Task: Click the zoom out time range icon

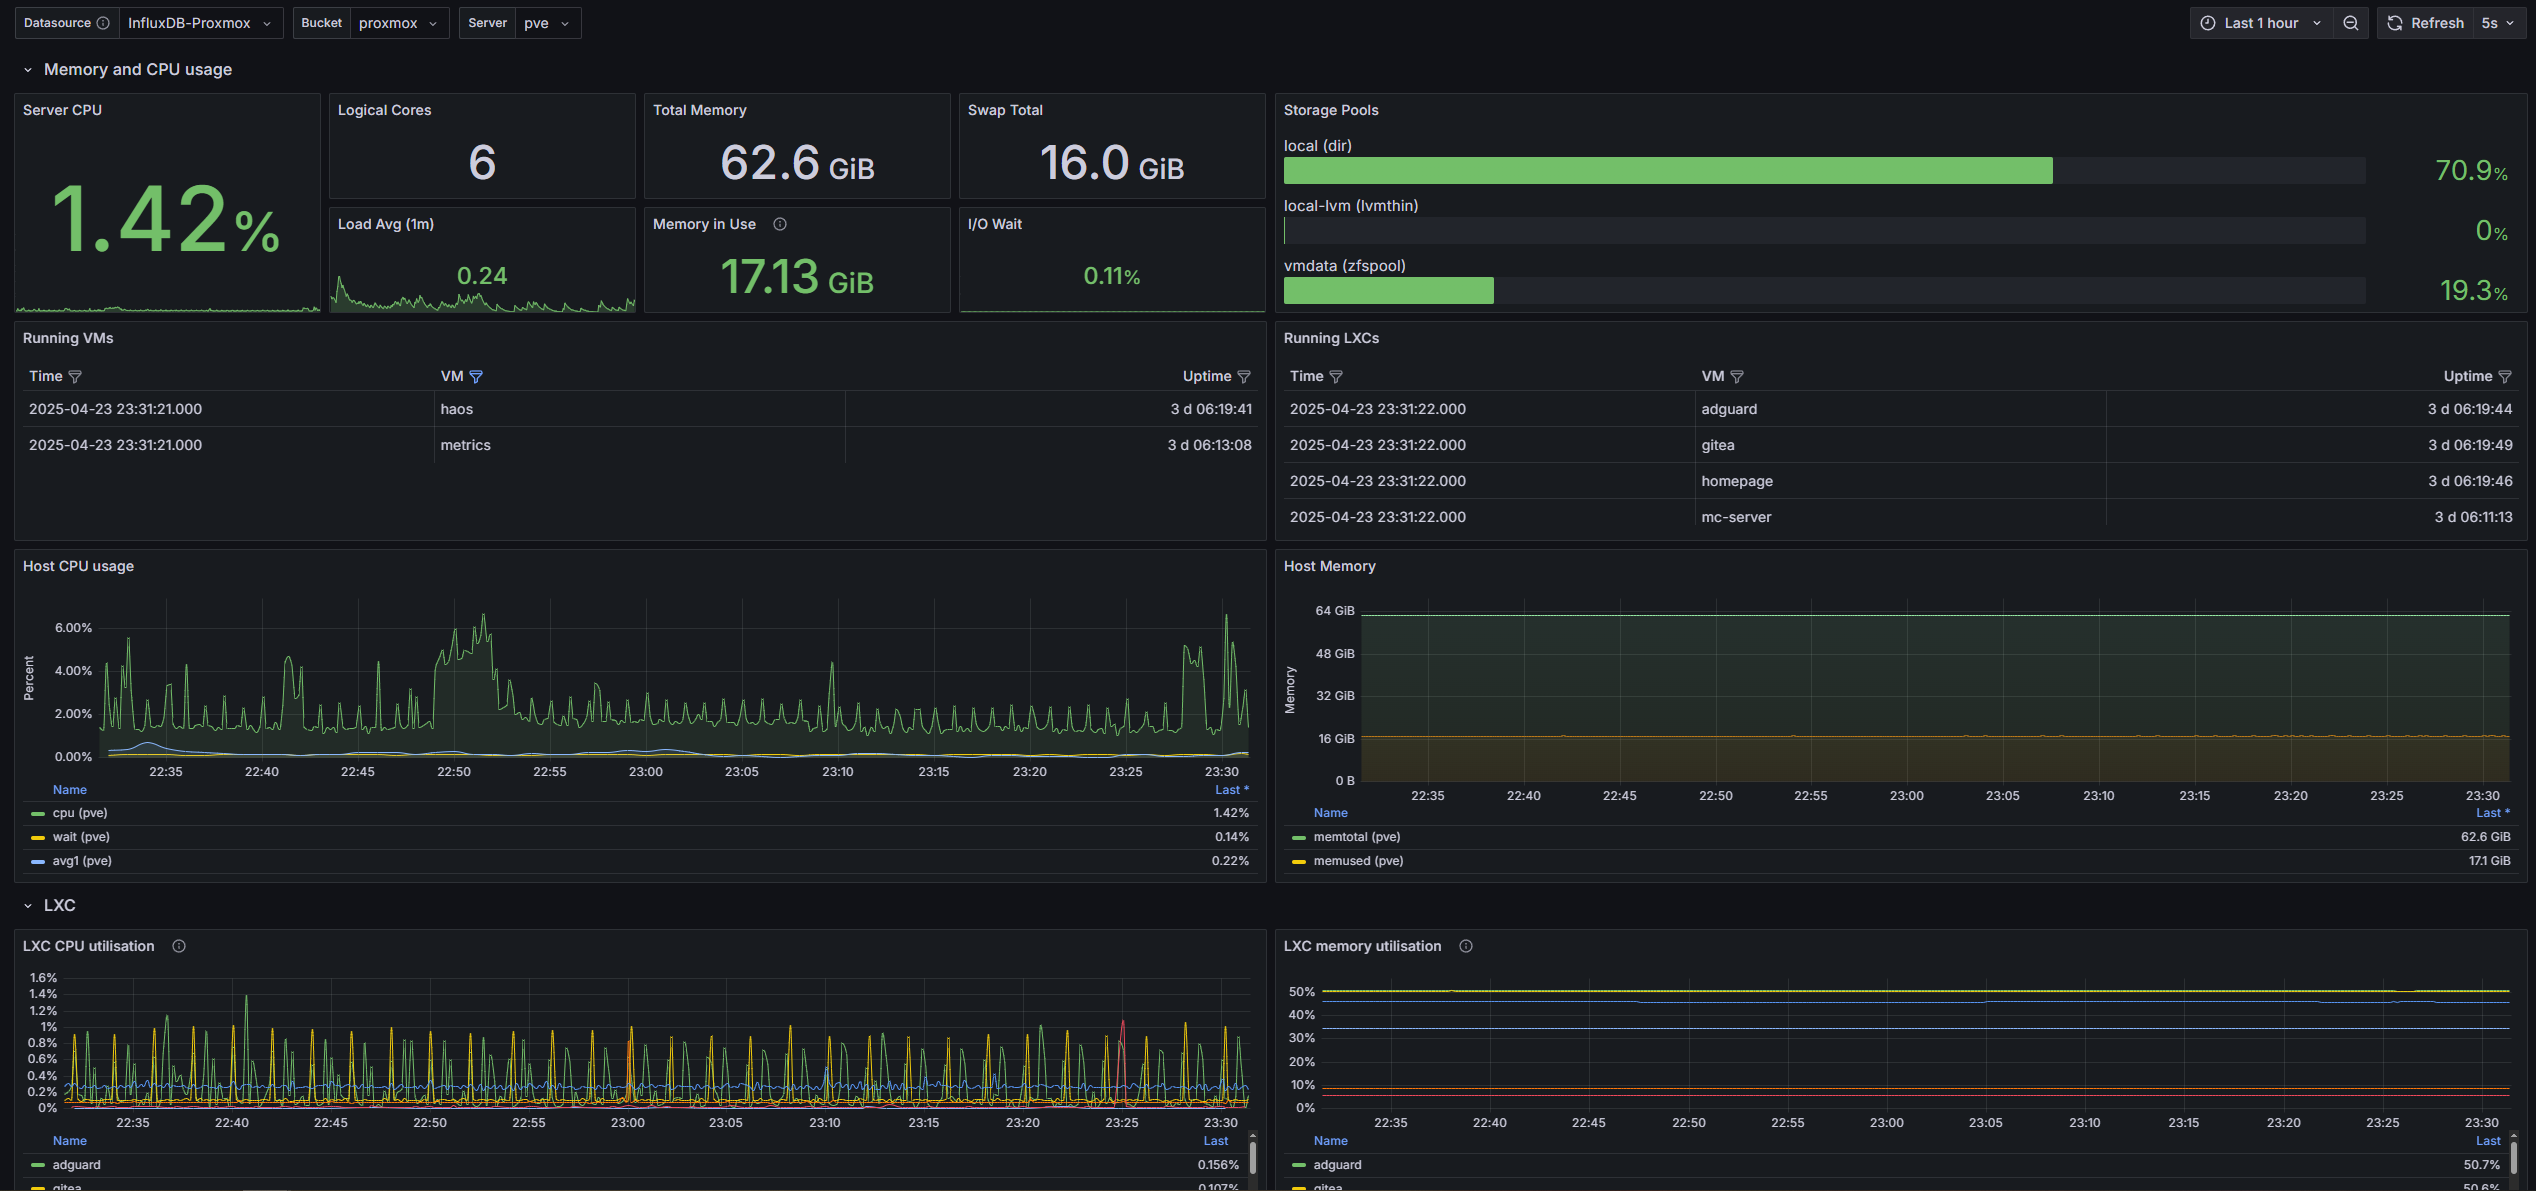Action: (x=2350, y=23)
